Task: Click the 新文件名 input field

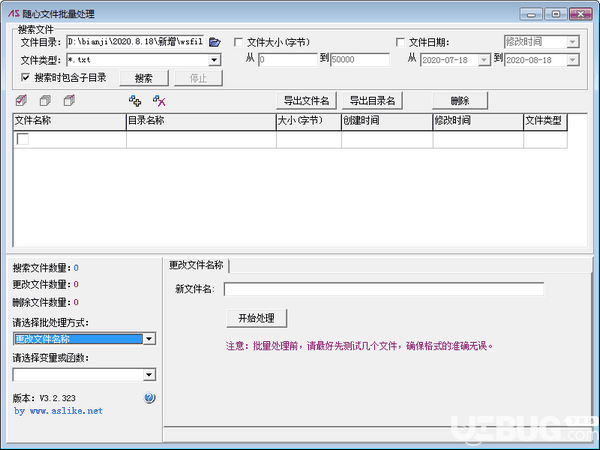Action: (384, 289)
